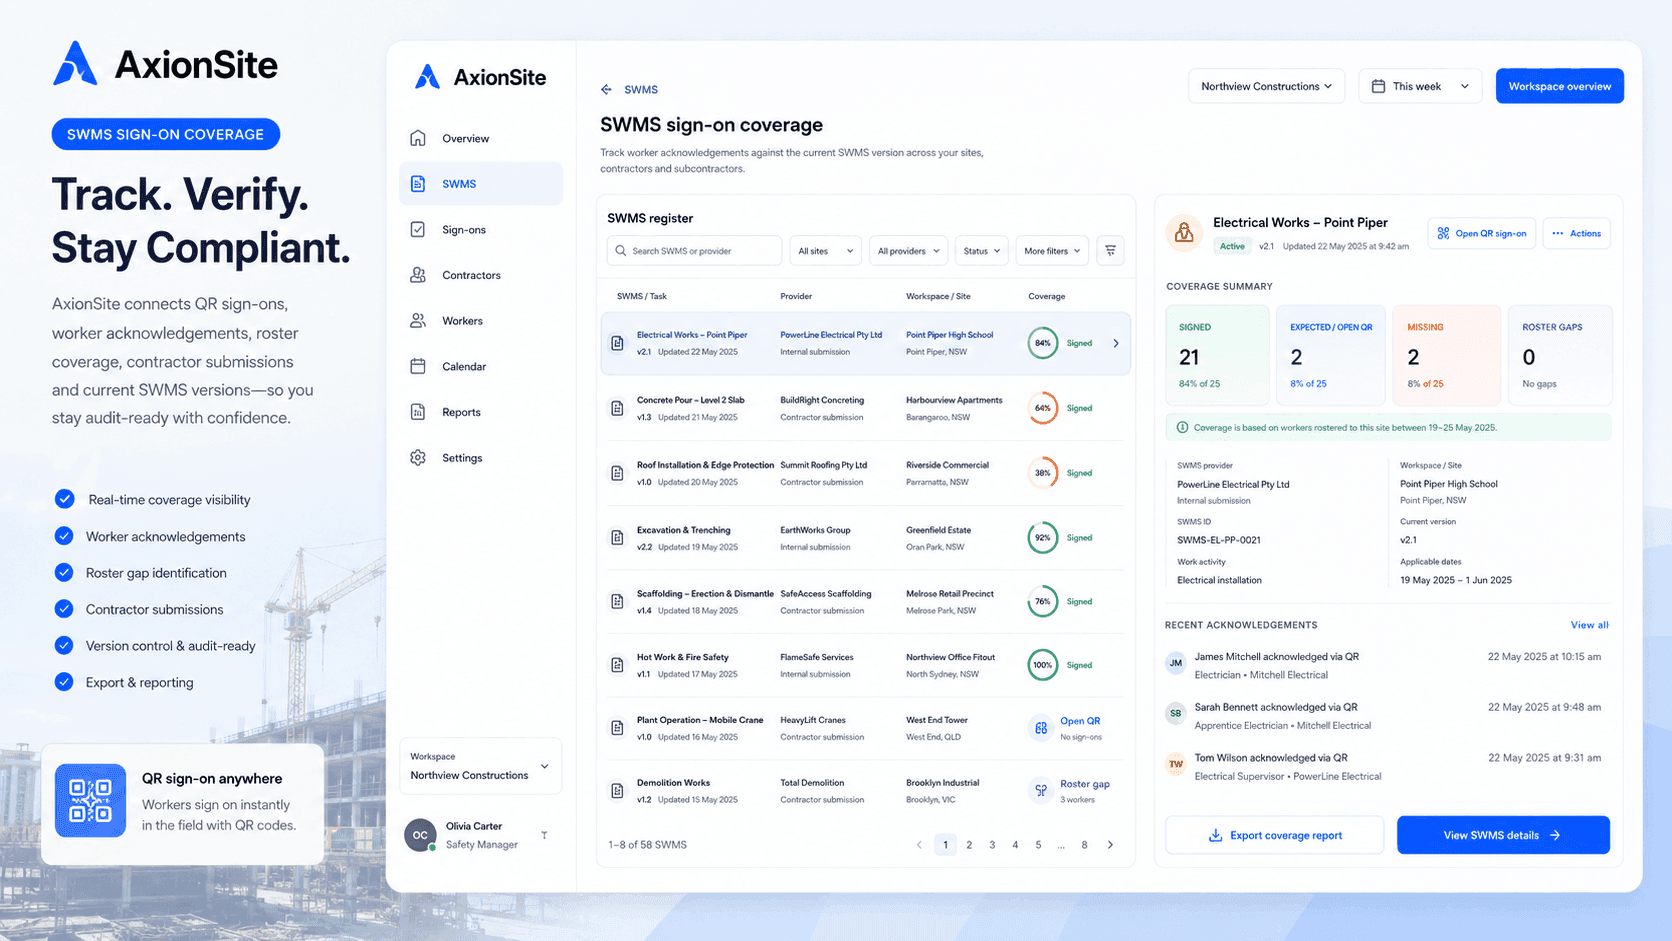Open the All sites filter dropdown

pyautogui.click(x=825, y=251)
